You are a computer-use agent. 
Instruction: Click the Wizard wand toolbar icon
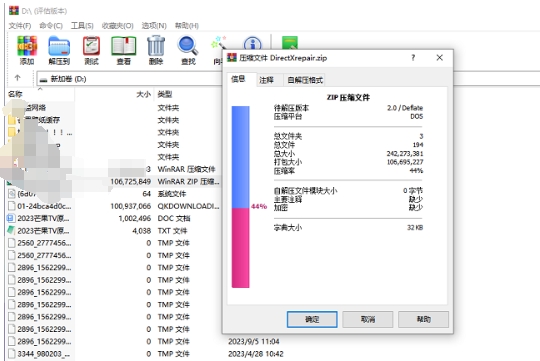[x=218, y=43]
